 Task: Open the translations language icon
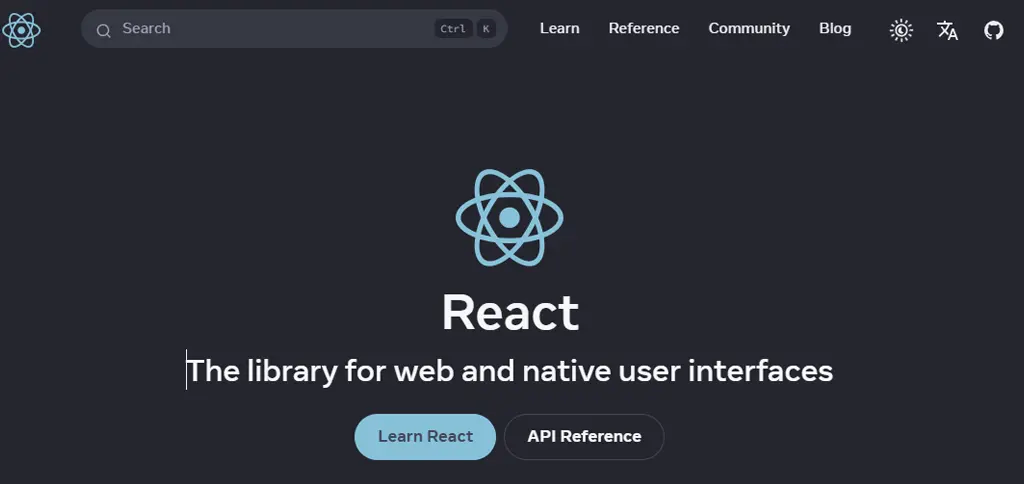coord(947,30)
